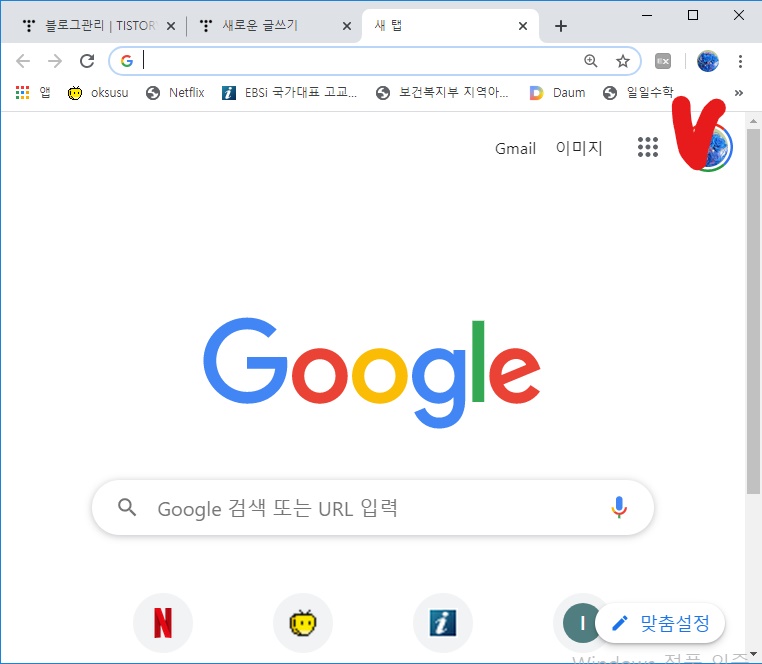Focus the Google search or URL box

point(373,508)
